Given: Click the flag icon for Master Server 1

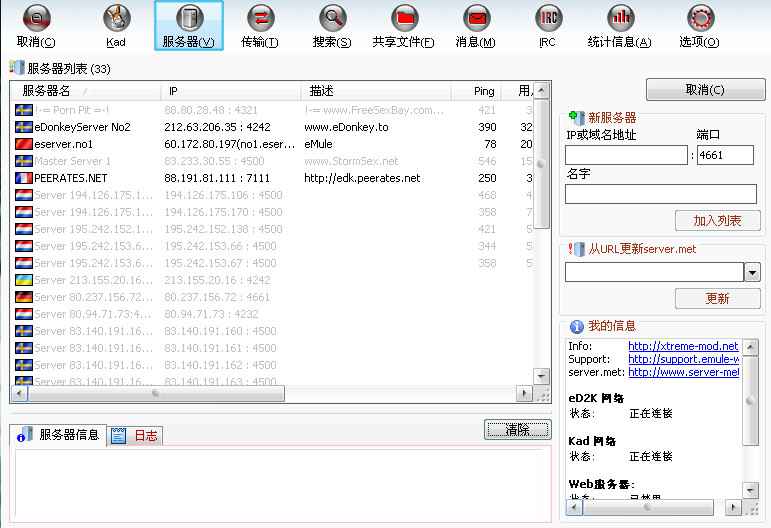Looking at the screenshot, I should 24,161.
